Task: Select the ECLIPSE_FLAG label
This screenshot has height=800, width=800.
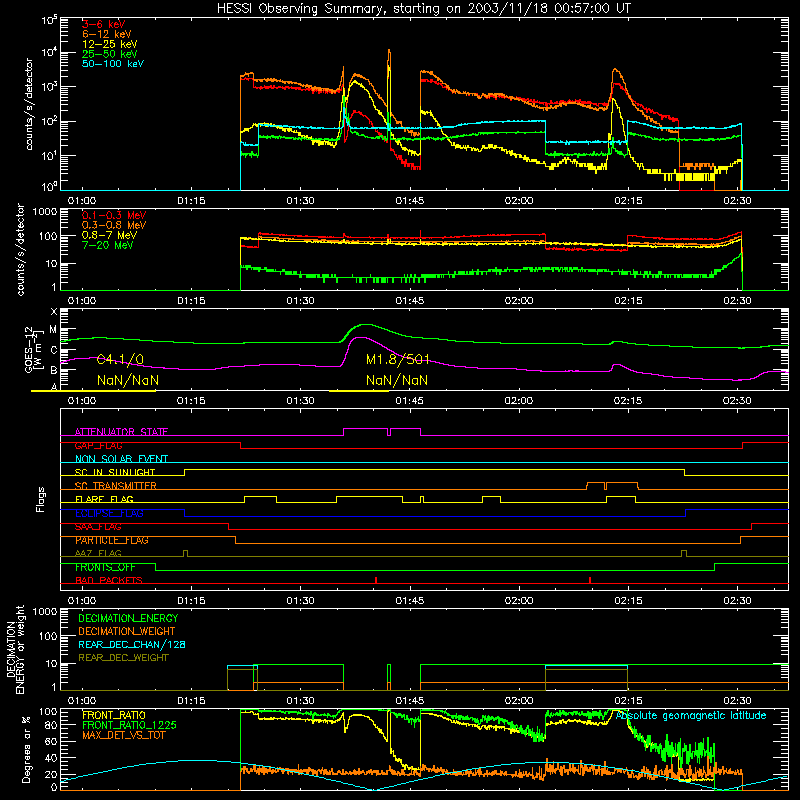Action: coord(109,513)
